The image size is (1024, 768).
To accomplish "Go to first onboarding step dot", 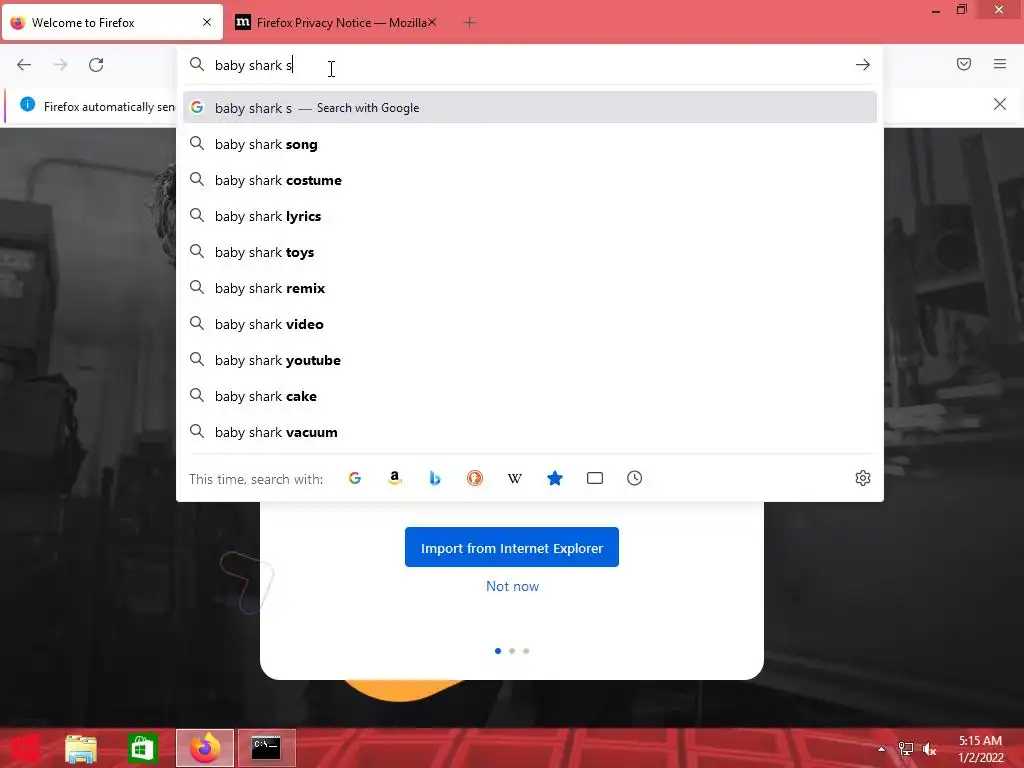I will (498, 650).
